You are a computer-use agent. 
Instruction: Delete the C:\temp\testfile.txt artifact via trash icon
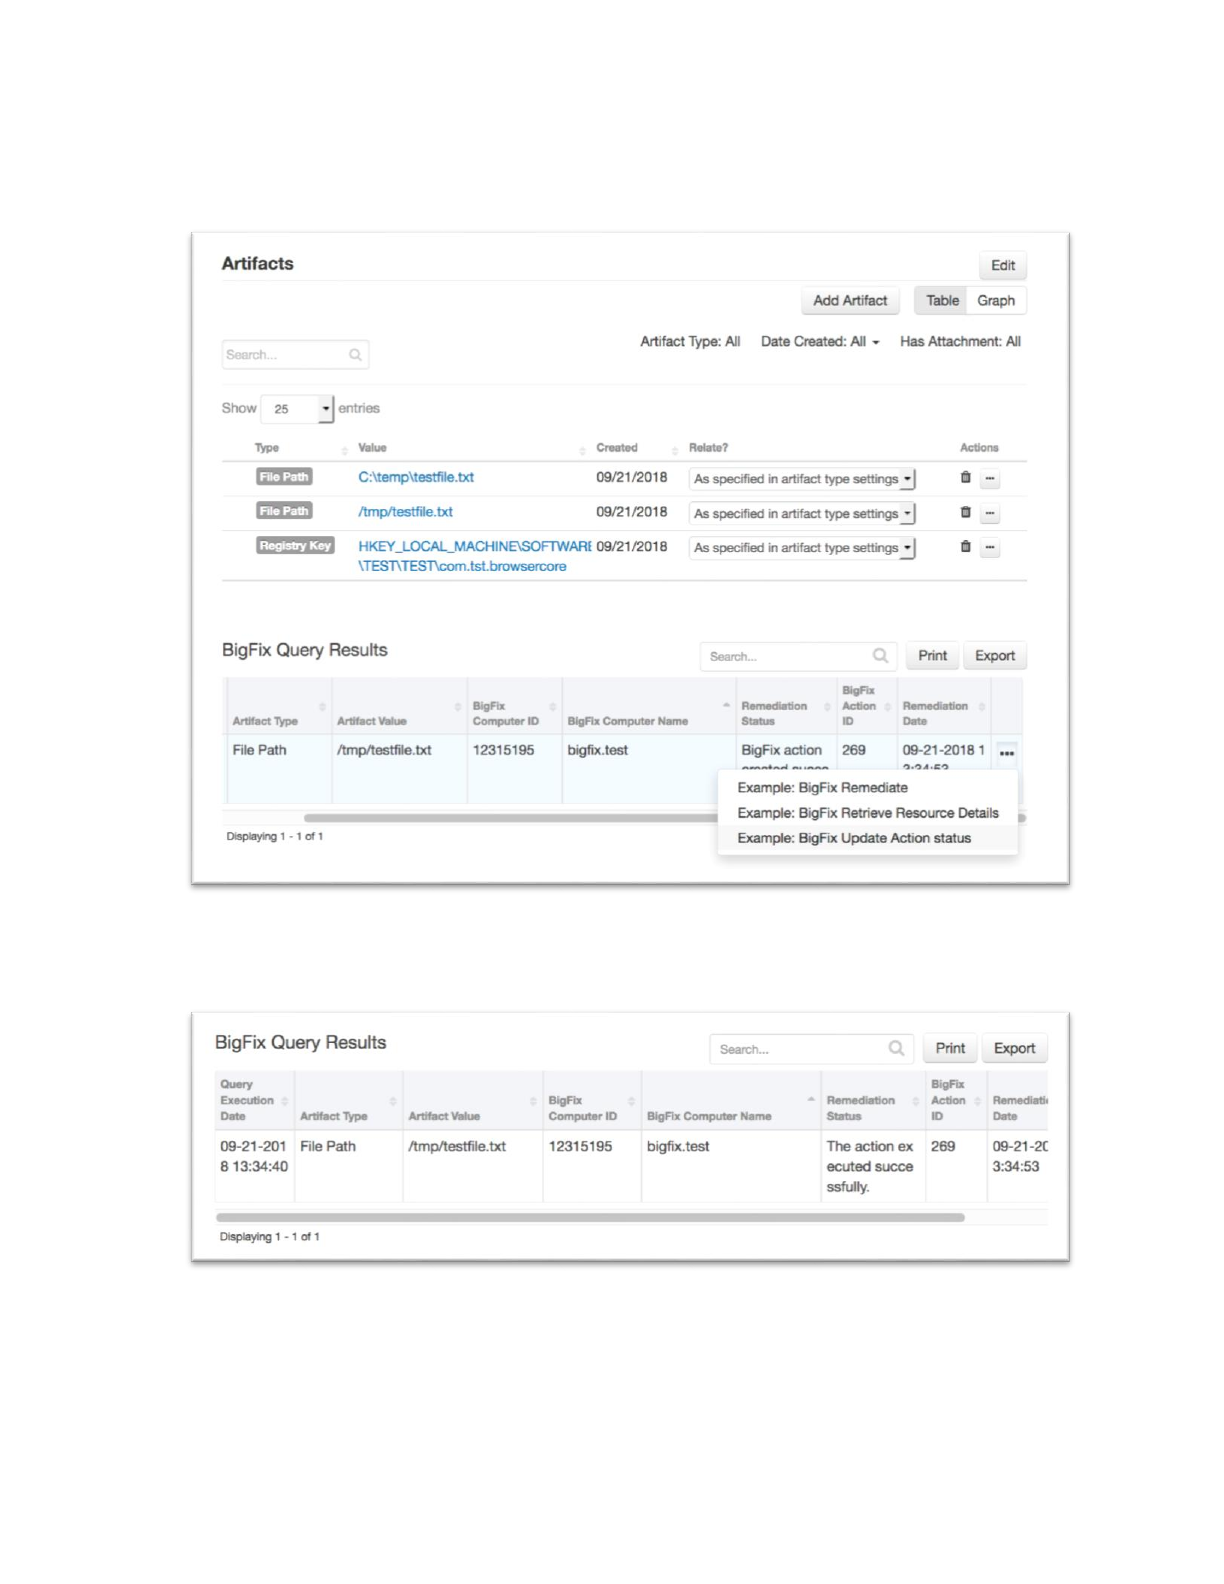pyautogui.click(x=965, y=478)
